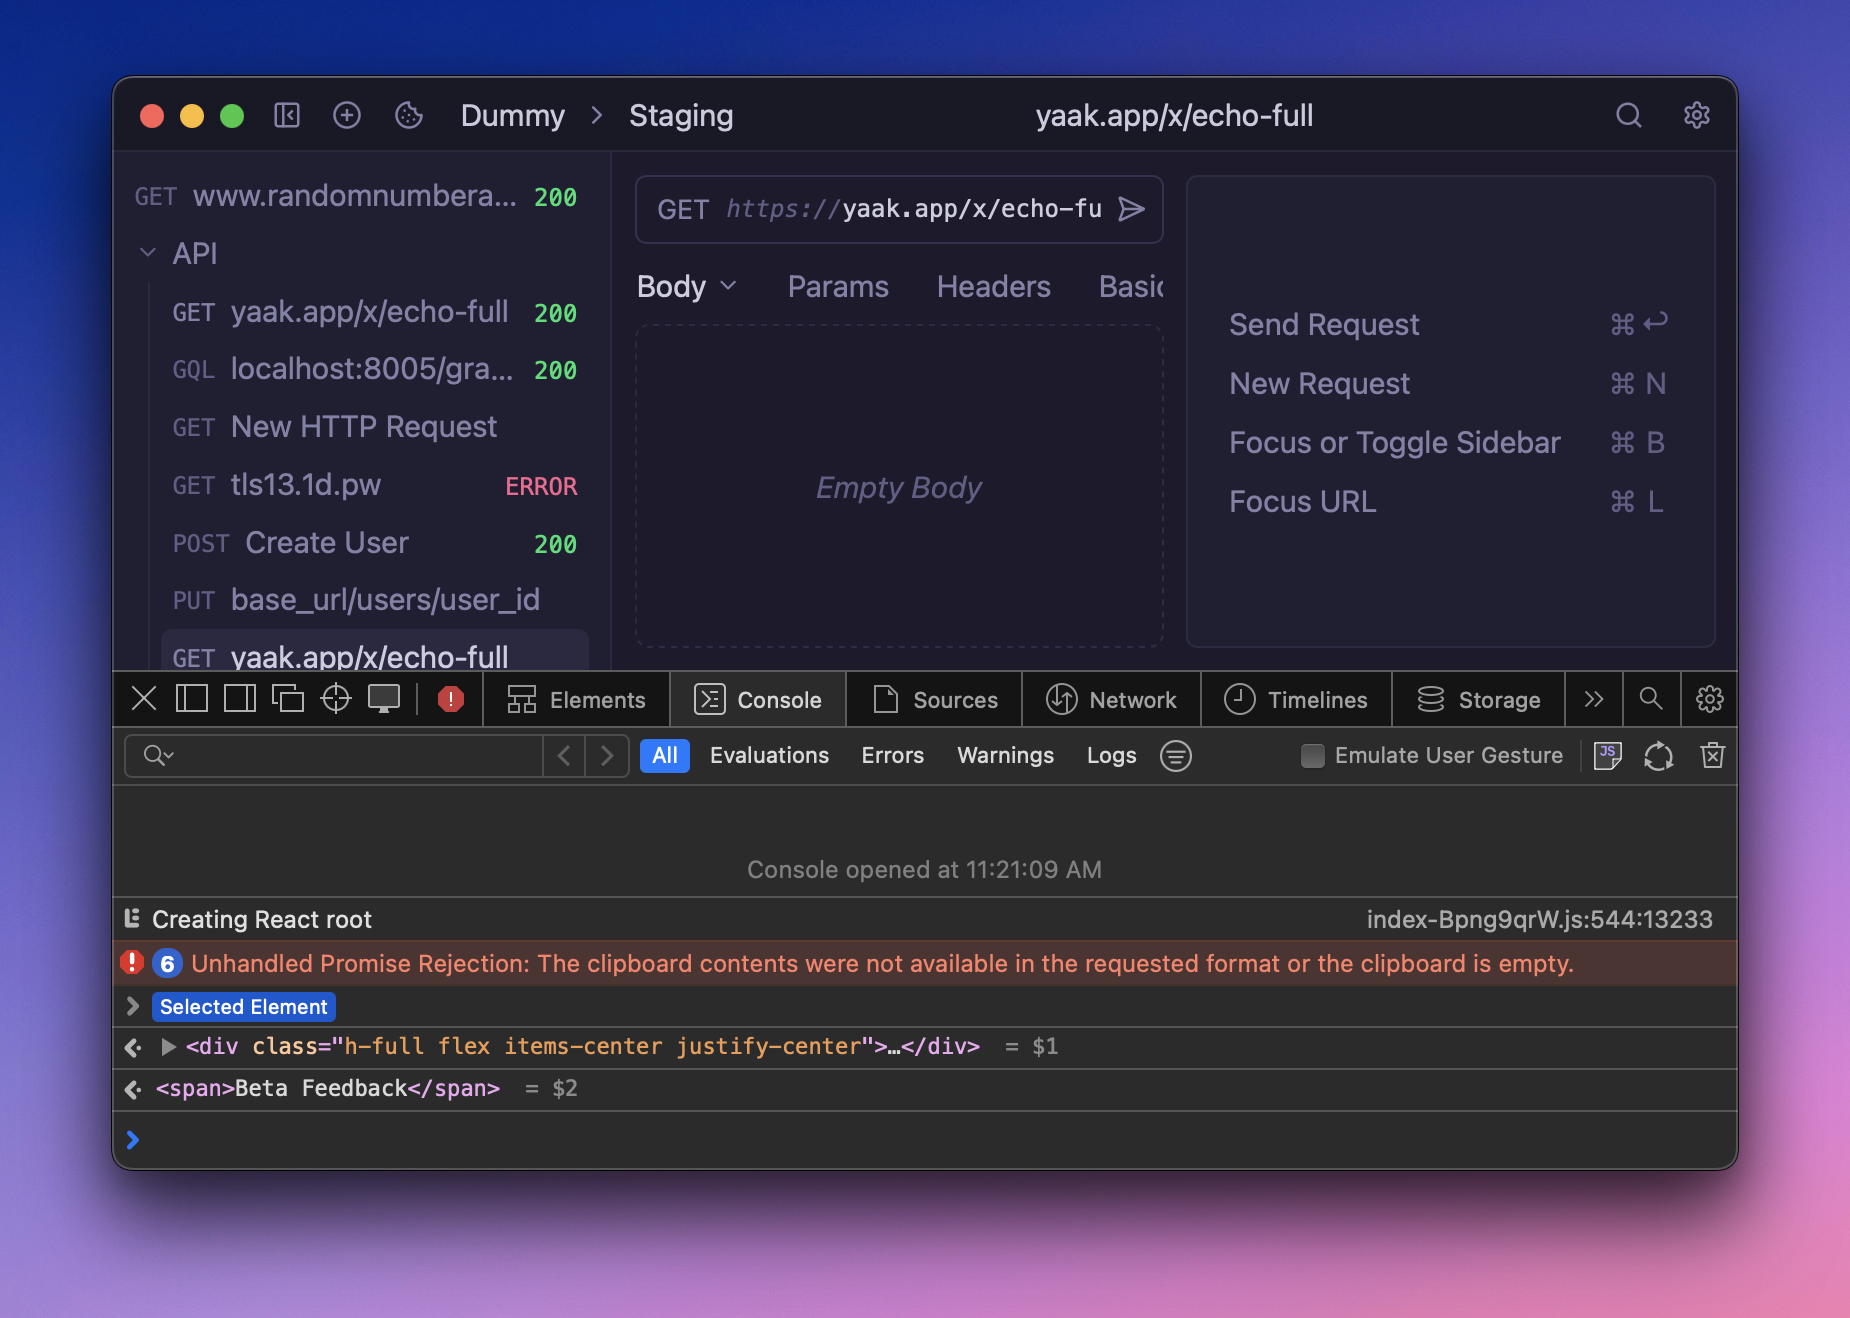This screenshot has width=1850, height=1318.
Task: Collapse the API folder
Action: [x=148, y=253]
